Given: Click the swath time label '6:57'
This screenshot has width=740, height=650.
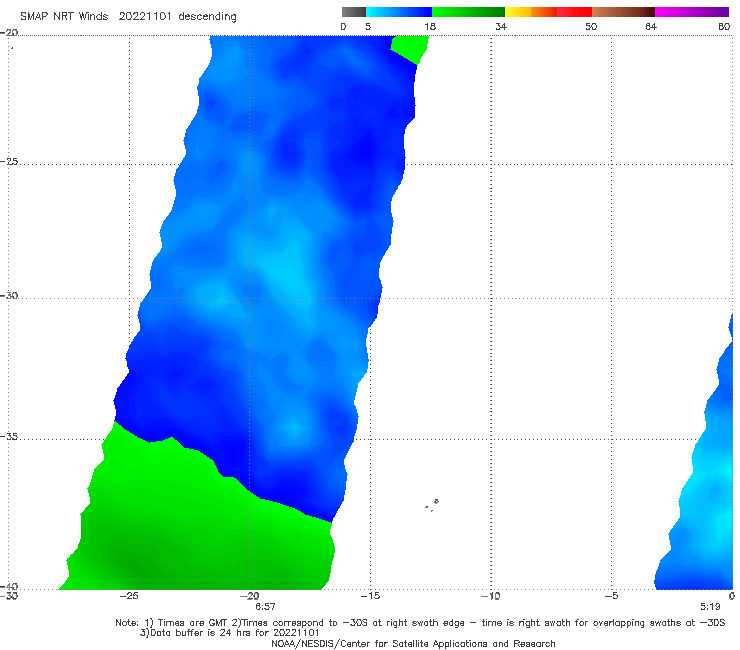Looking at the screenshot, I should click(x=265, y=607).
